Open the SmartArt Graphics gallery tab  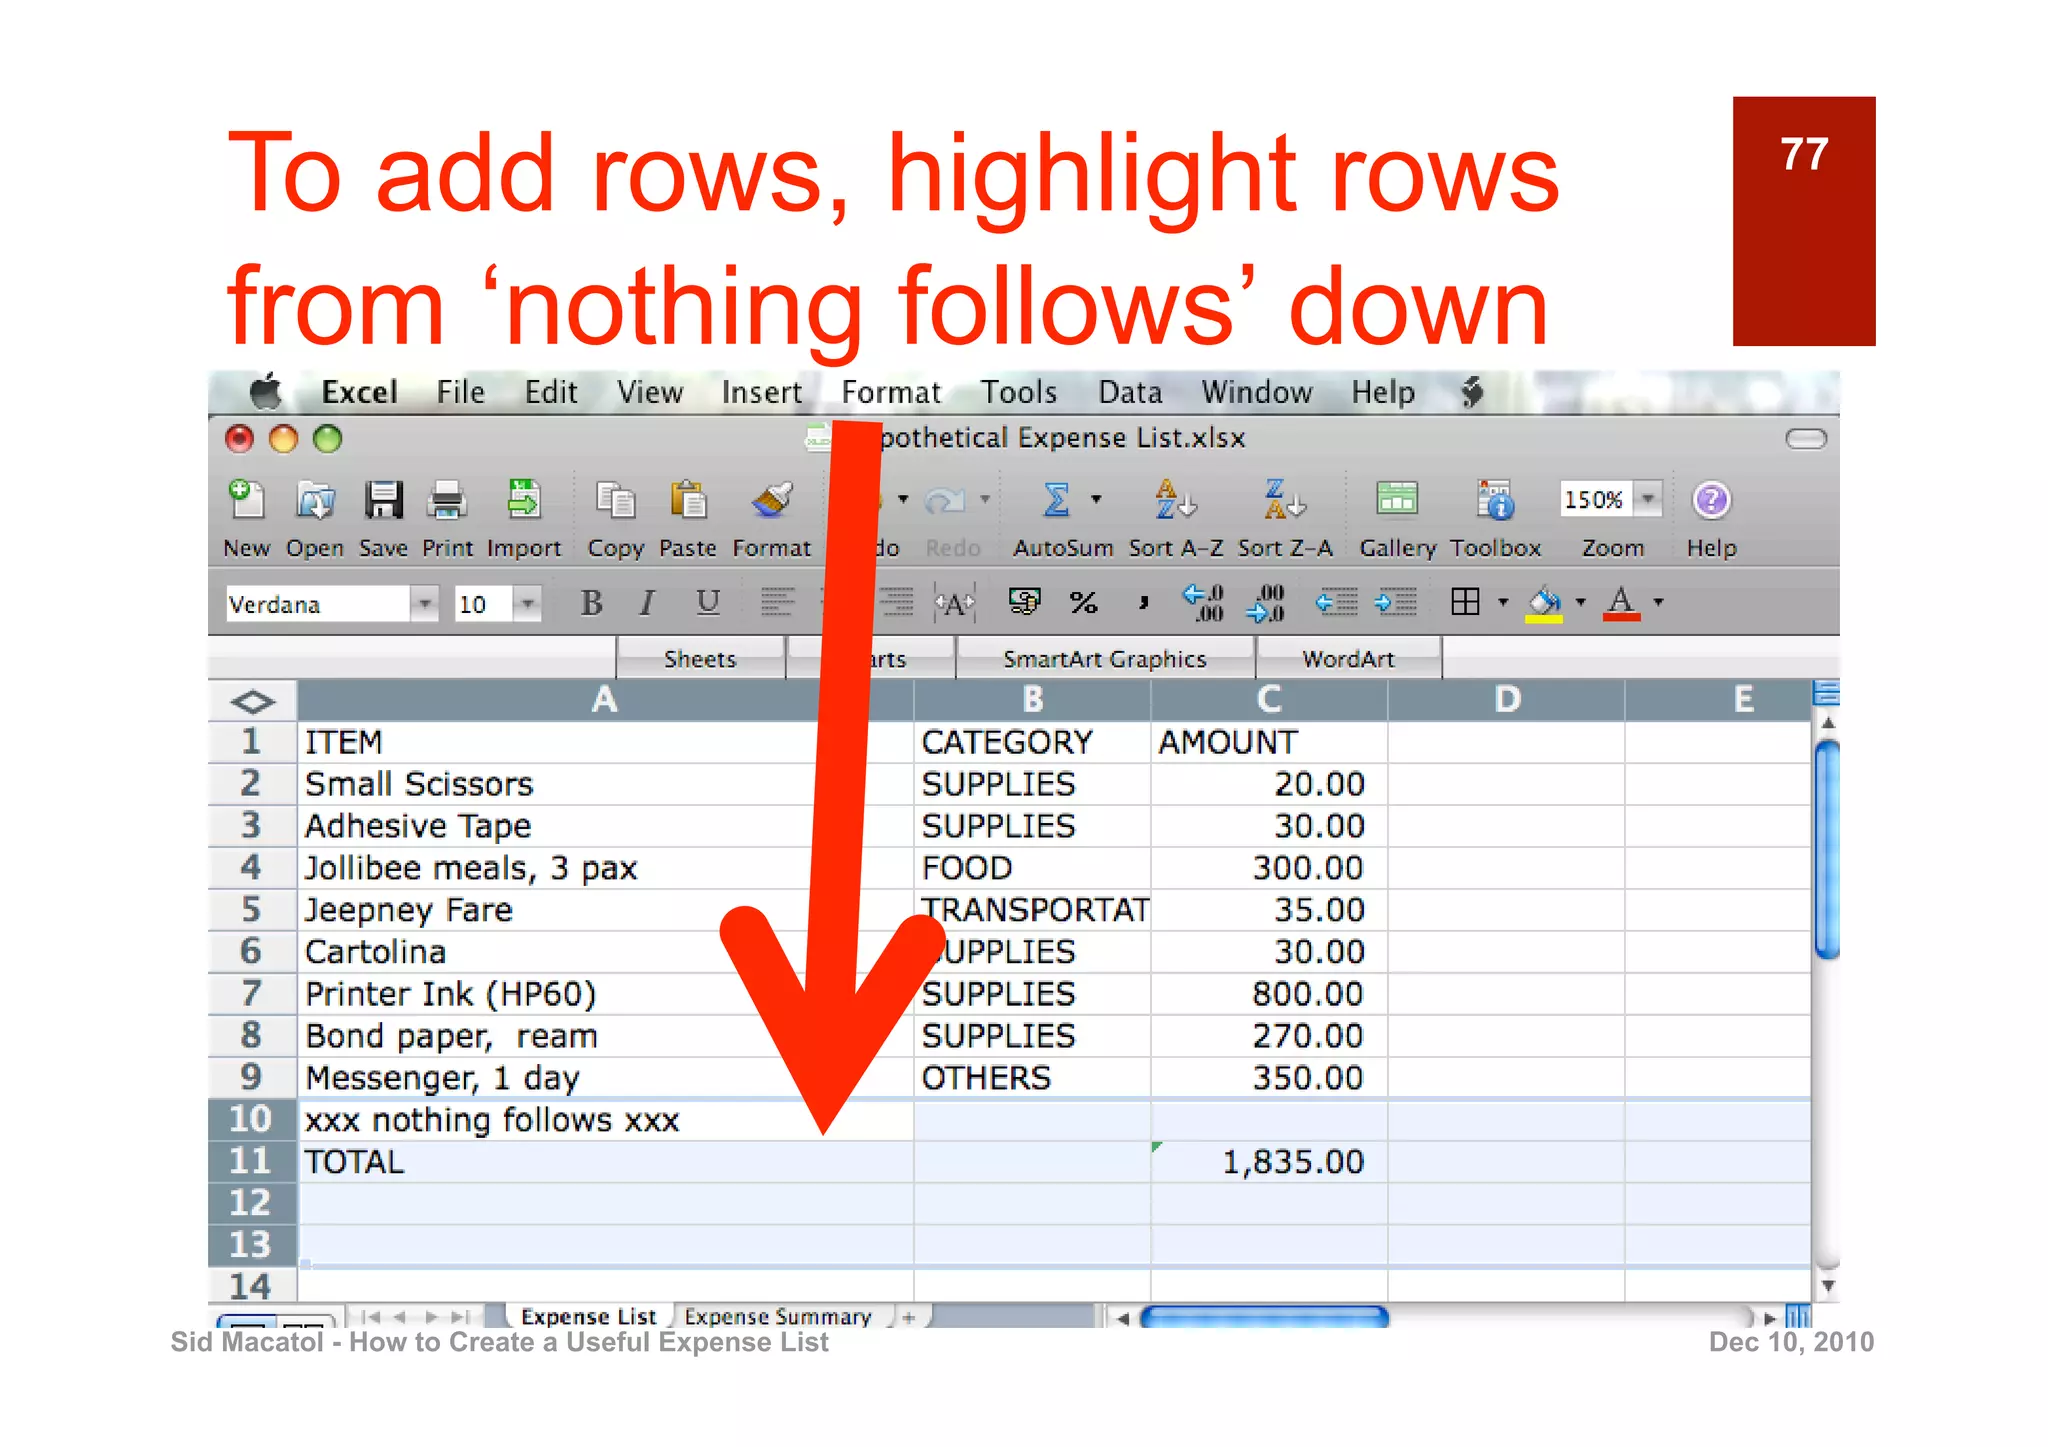pyautogui.click(x=1105, y=659)
